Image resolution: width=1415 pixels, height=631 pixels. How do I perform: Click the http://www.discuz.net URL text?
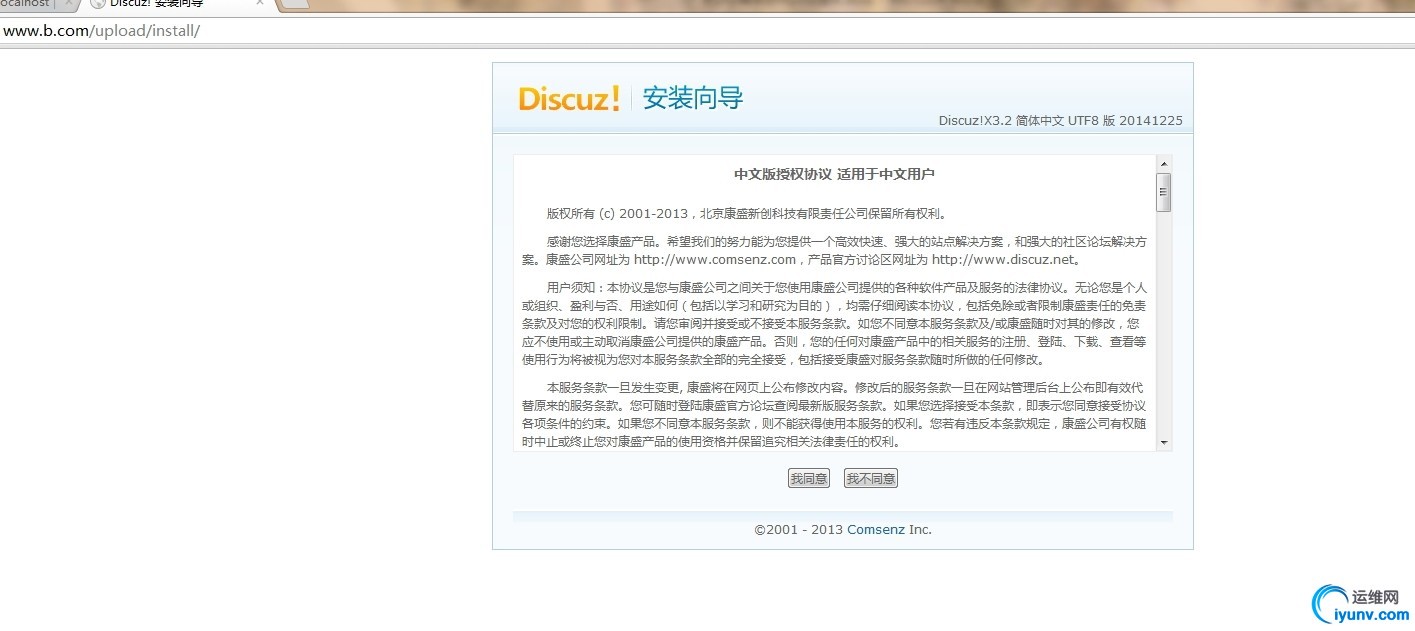1003,260
